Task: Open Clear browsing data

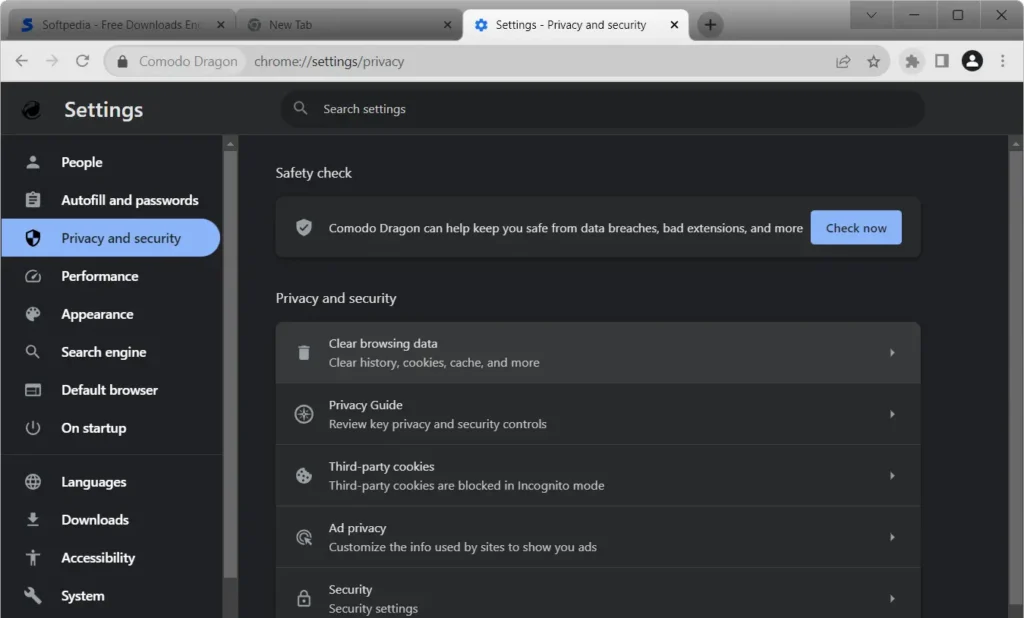Action: pyautogui.click(x=598, y=352)
